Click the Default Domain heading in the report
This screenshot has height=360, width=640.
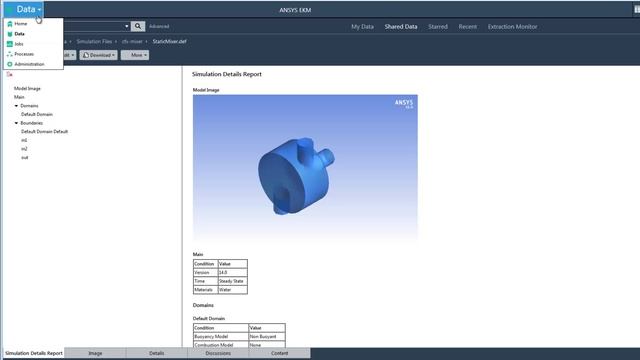(209, 318)
